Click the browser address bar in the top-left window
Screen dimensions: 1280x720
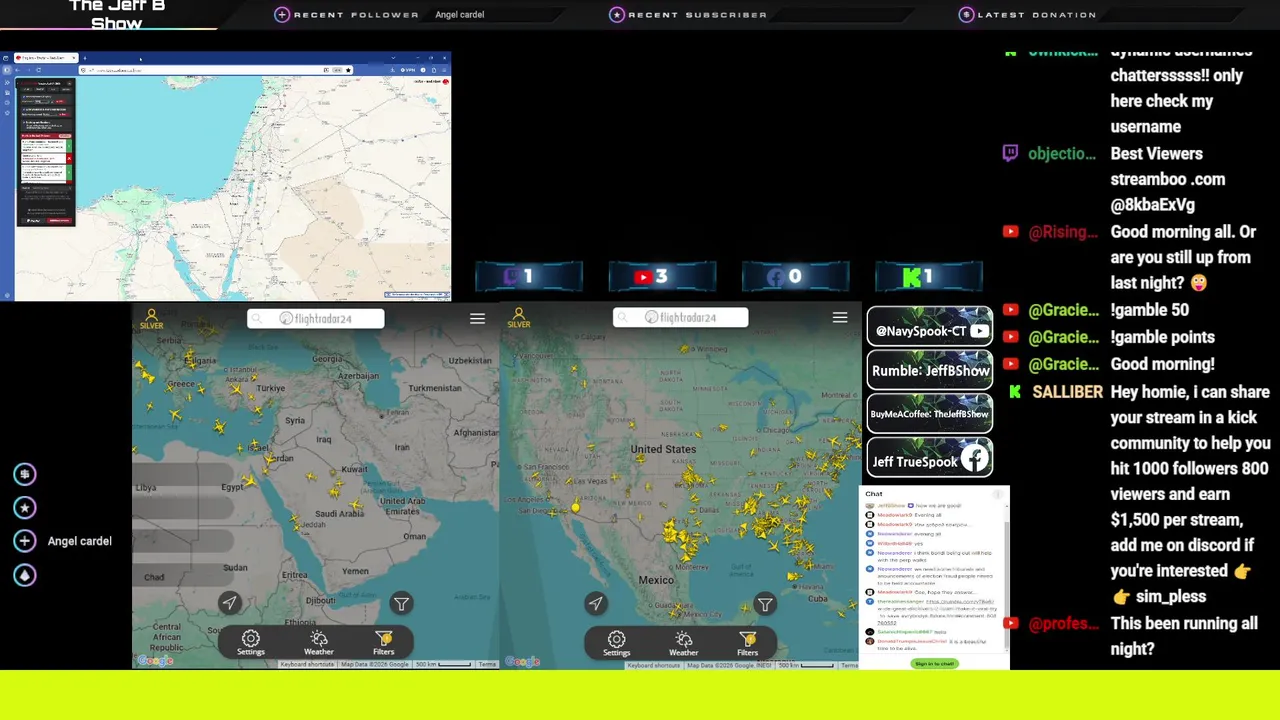(x=216, y=70)
